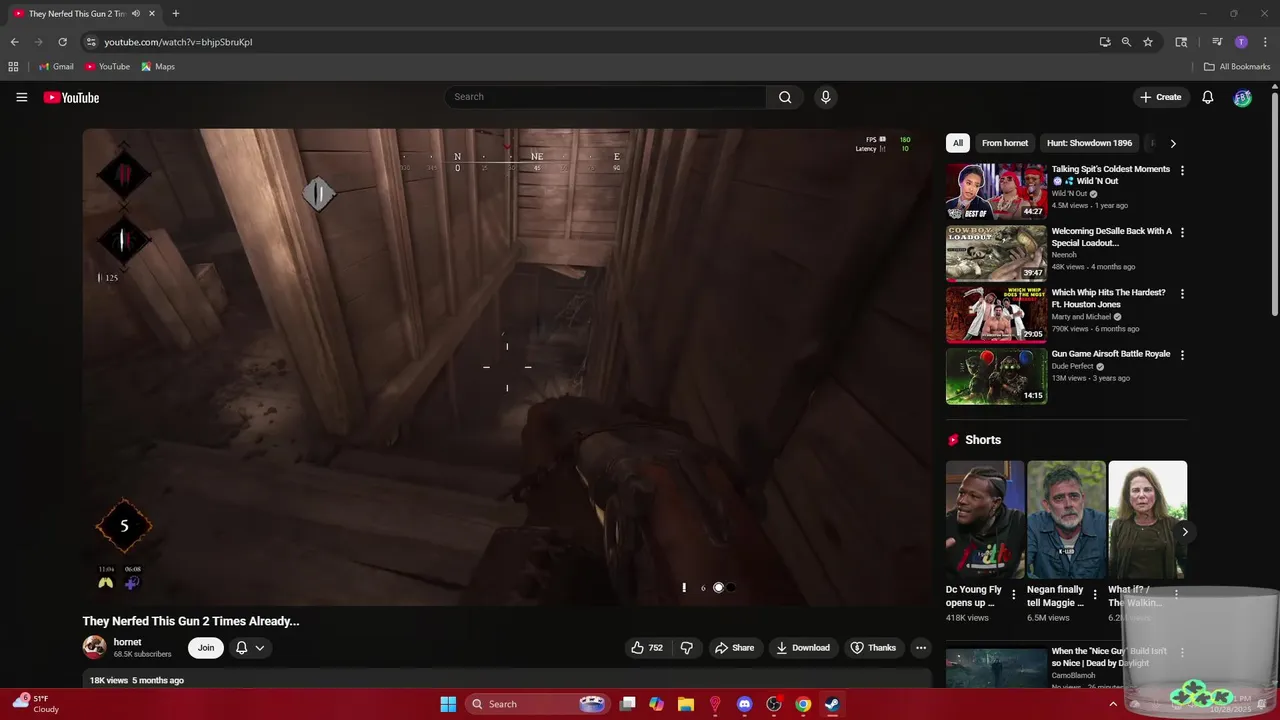
Task: Open options for Dc Young Fly short
Action: tap(1014, 595)
